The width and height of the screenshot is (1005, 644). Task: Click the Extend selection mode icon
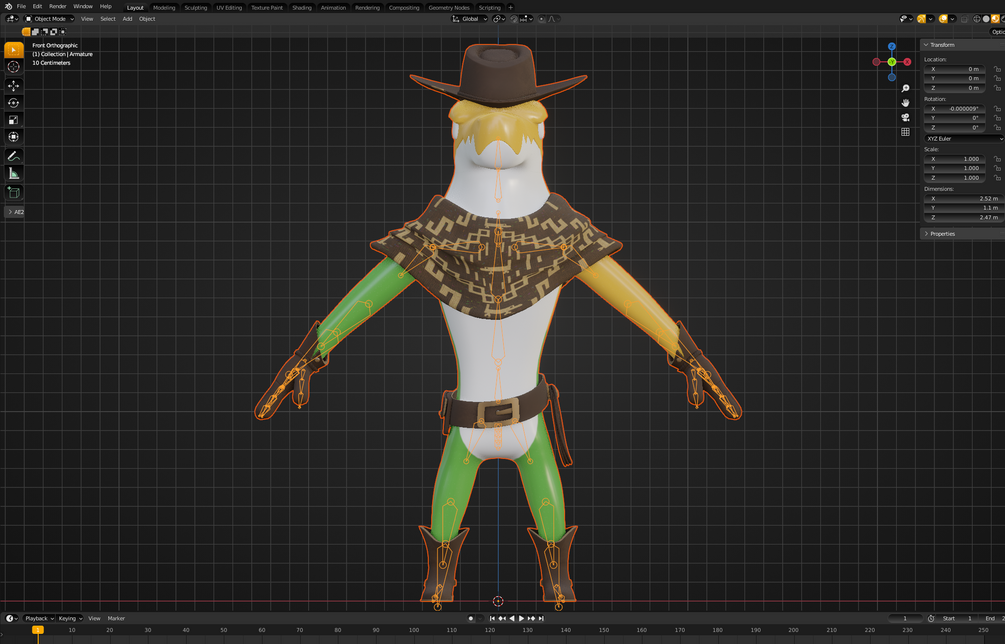35,32
